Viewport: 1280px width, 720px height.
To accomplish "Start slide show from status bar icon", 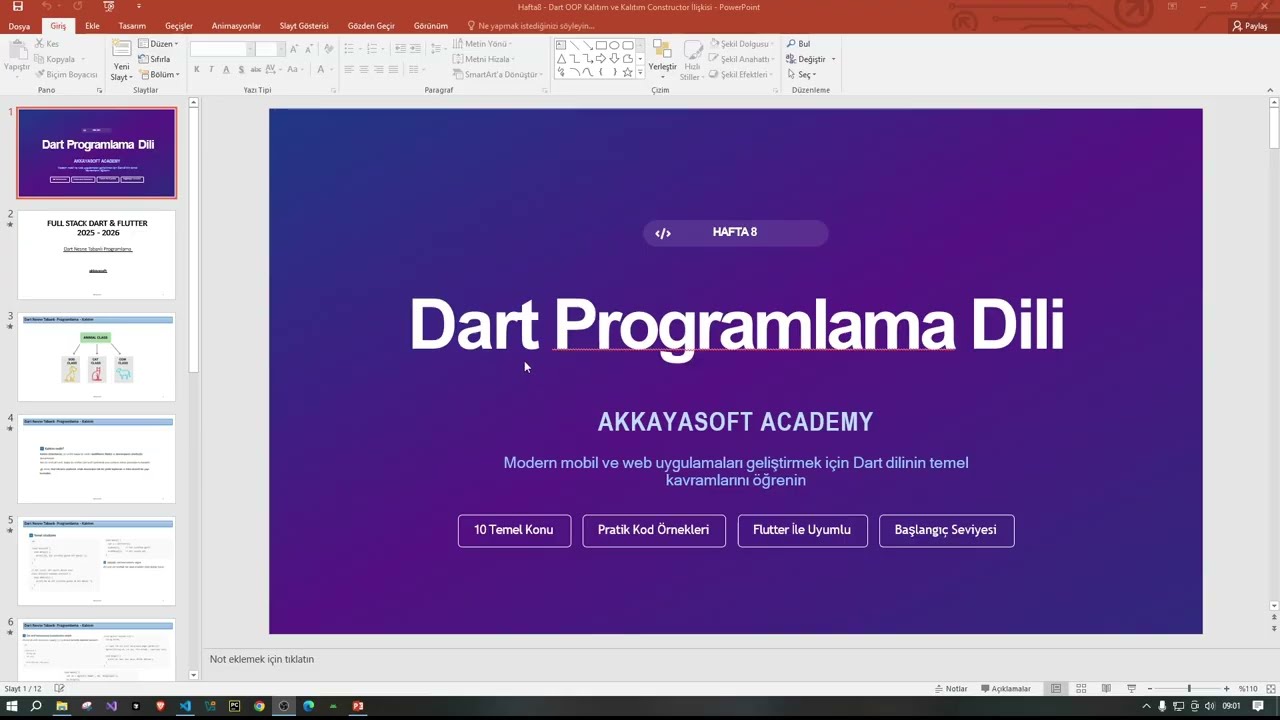I will (1131, 689).
